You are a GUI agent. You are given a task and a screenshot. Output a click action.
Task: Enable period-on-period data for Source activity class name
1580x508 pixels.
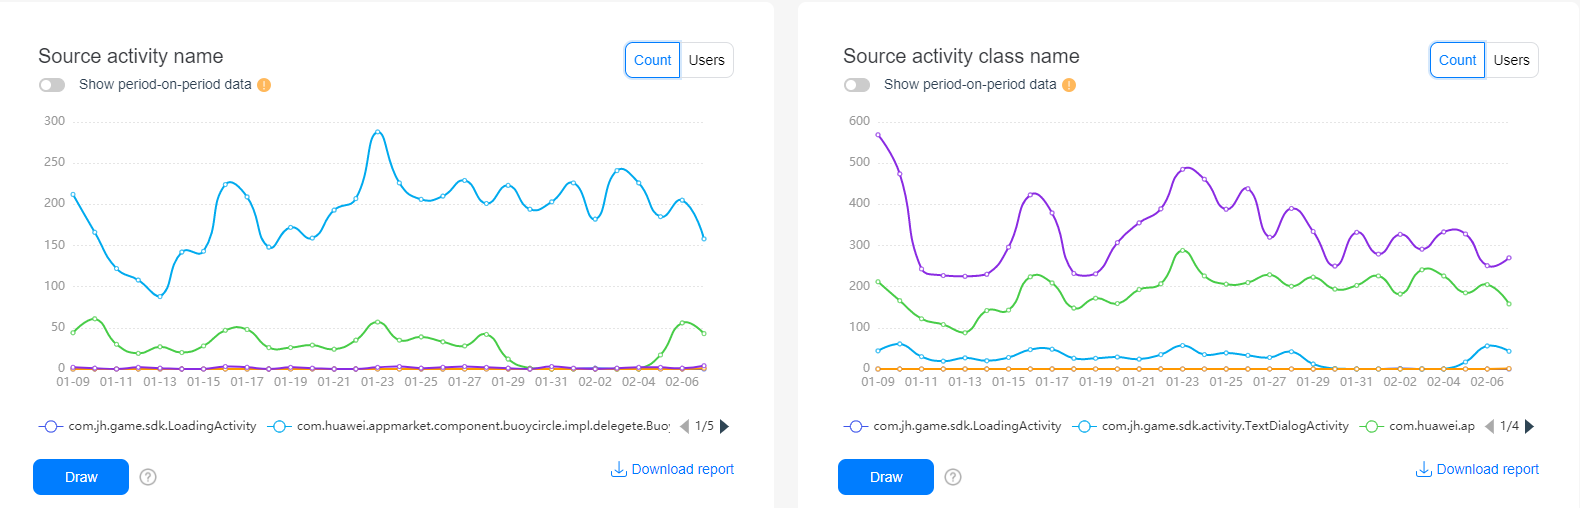[x=857, y=85]
